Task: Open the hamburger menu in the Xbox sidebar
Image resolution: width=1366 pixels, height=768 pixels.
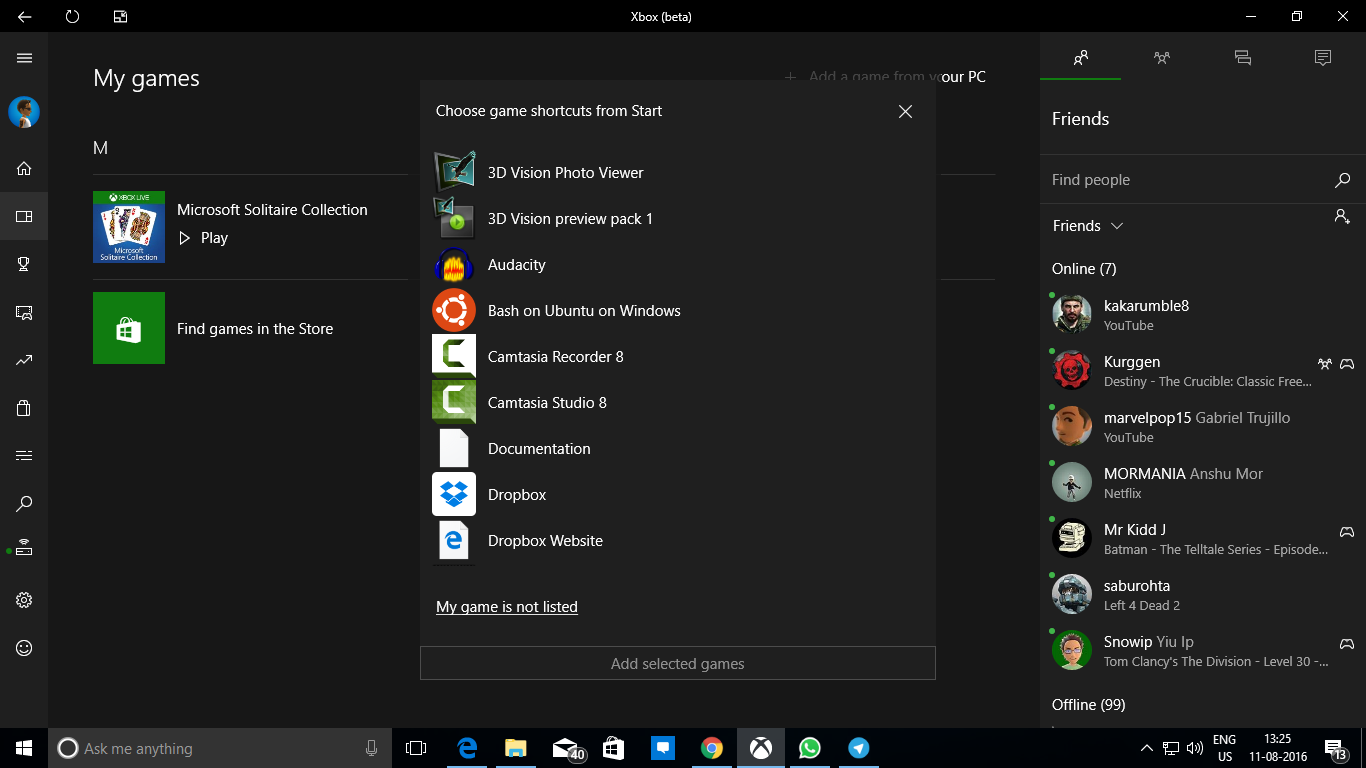Action: [24, 58]
